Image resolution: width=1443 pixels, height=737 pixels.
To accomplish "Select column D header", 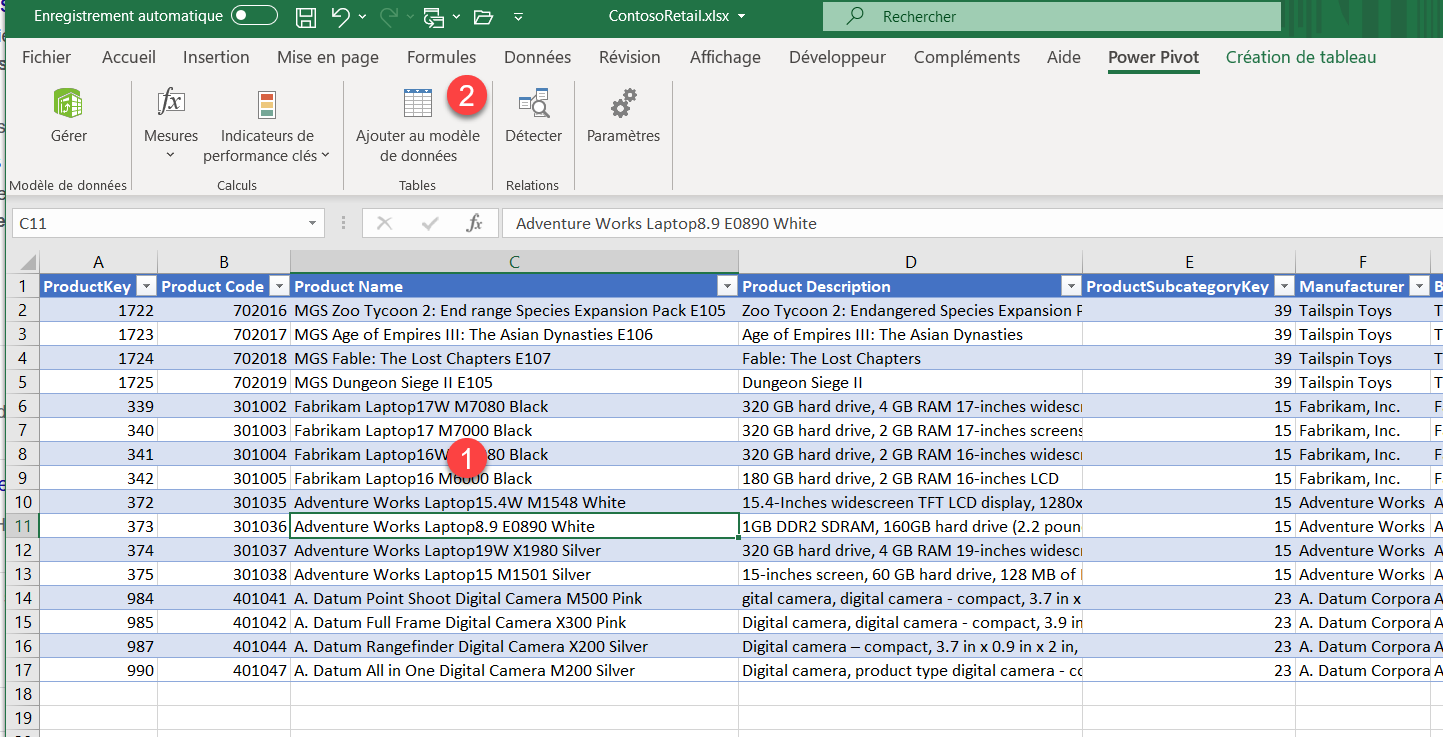I will click(x=910, y=262).
